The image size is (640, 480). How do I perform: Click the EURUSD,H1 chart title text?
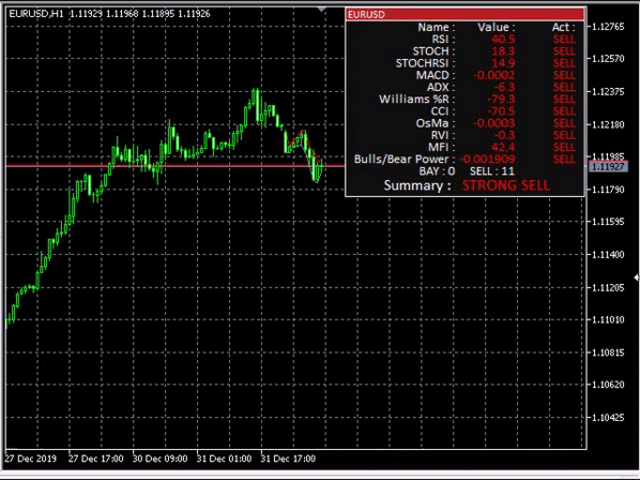(x=36, y=14)
